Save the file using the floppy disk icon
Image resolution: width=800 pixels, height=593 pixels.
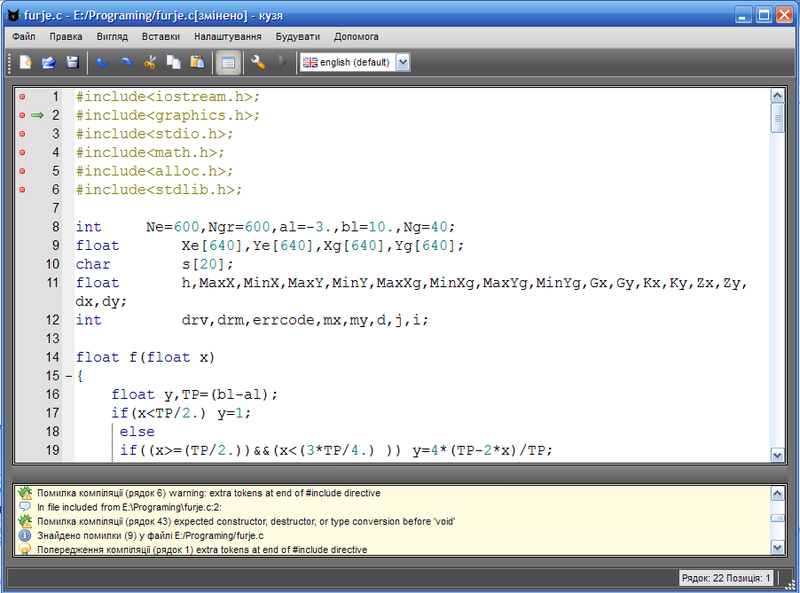72,63
